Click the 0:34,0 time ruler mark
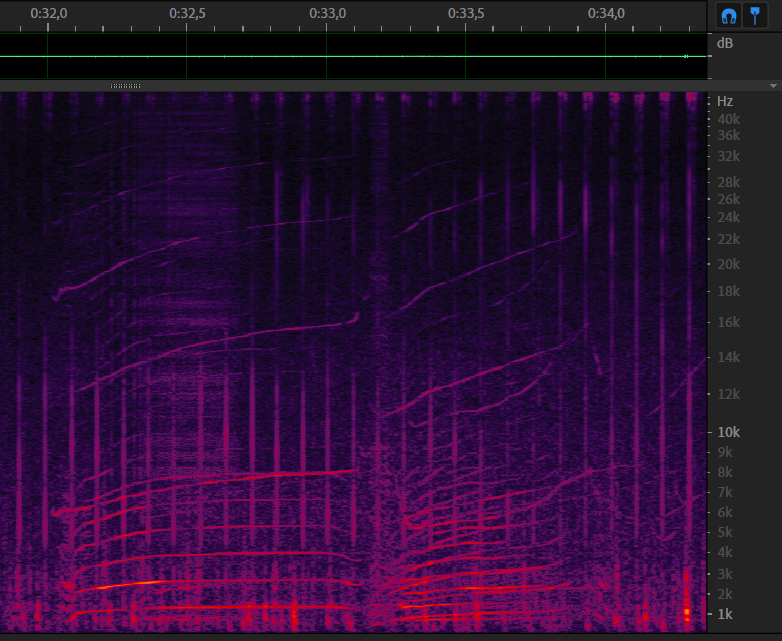Screen dimensions: 782x641 (606, 13)
